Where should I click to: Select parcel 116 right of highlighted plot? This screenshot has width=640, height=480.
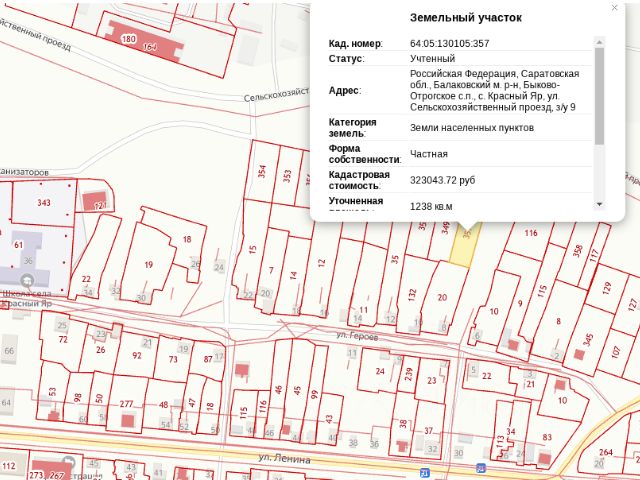click(x=531, y=233)
